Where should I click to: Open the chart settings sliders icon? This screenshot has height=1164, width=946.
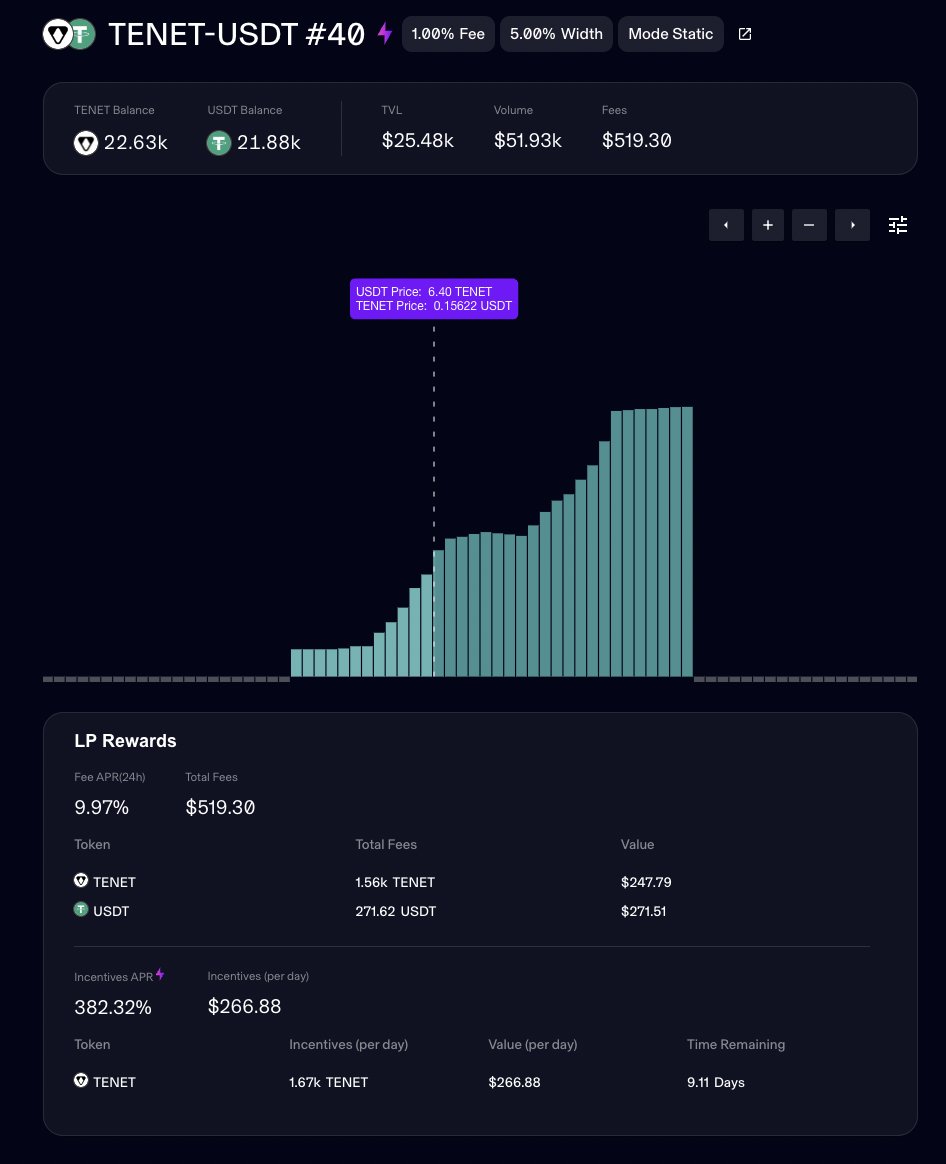(897, 225)
